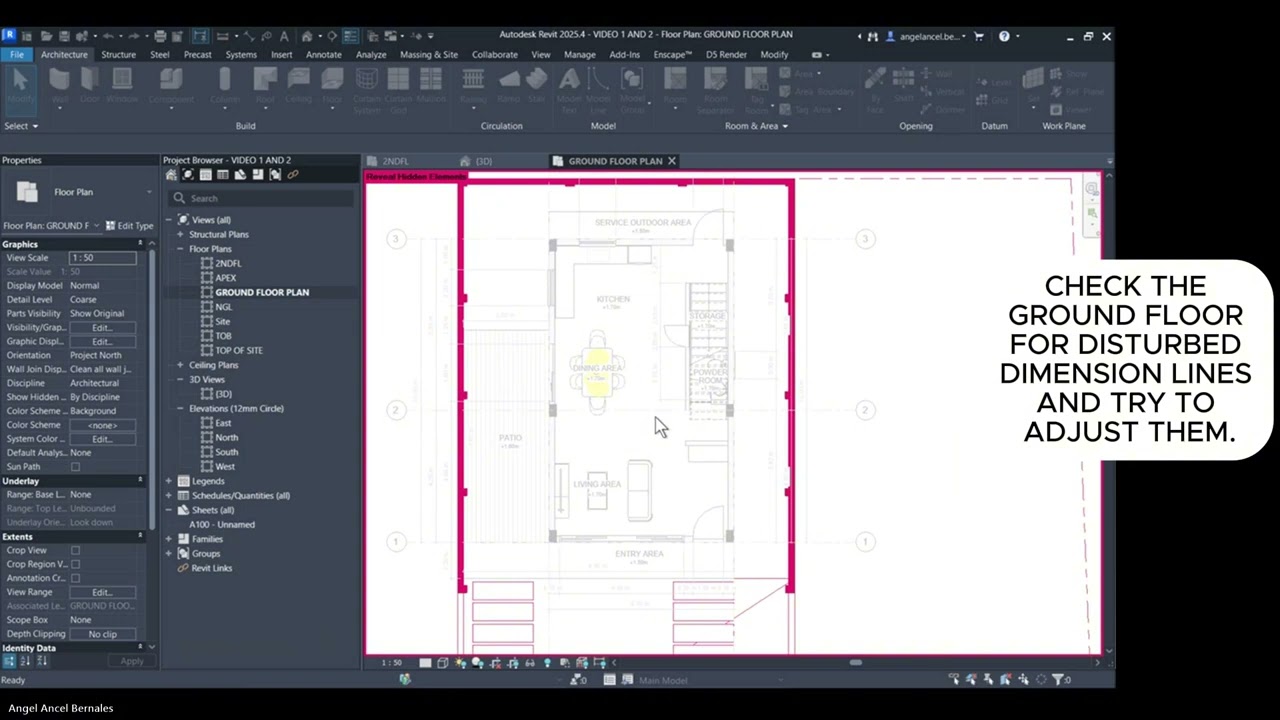Click the temporary hide/isolate glasses icon

point(530,663)
